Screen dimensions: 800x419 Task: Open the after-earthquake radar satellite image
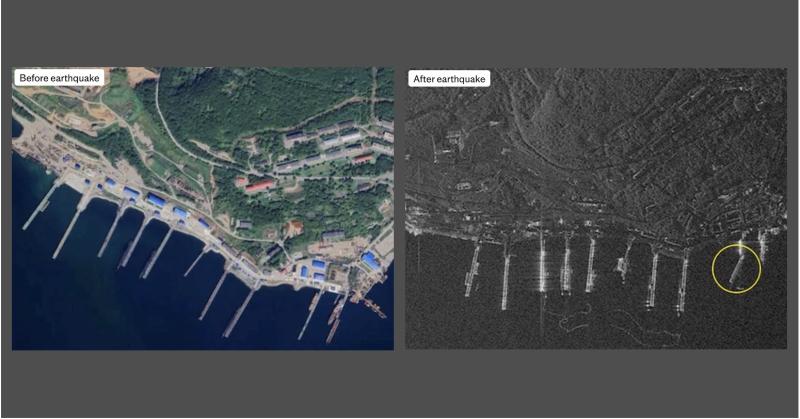[x=595, y=208]
